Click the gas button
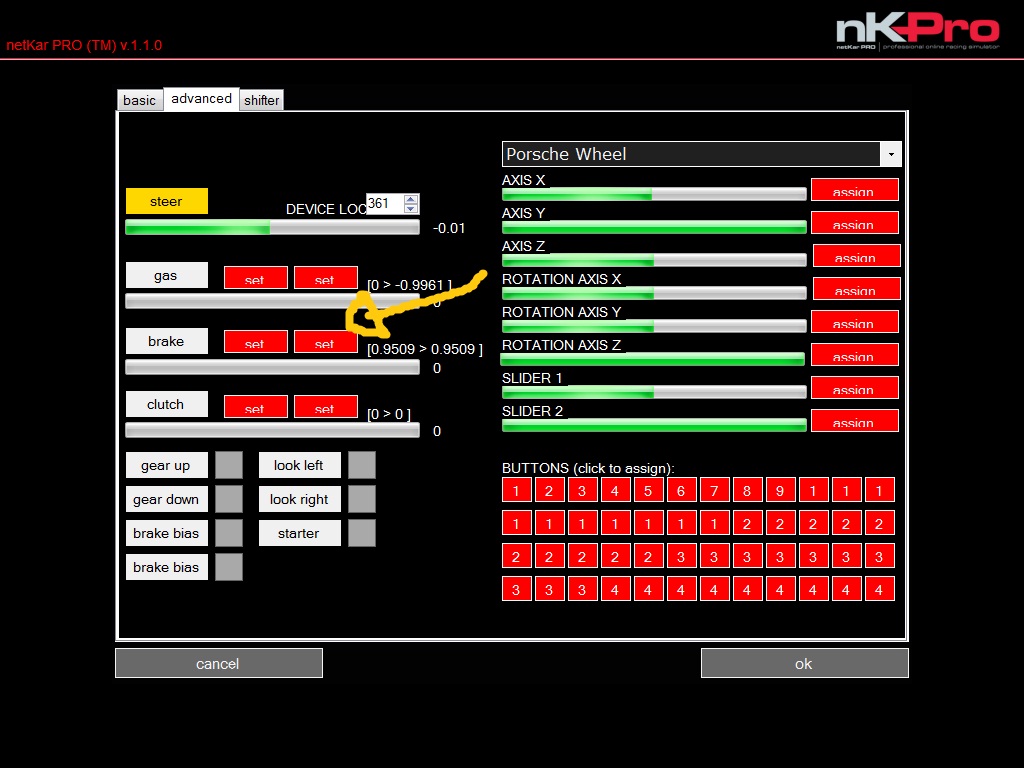1024x768 pixels. [x=167, y=276]
